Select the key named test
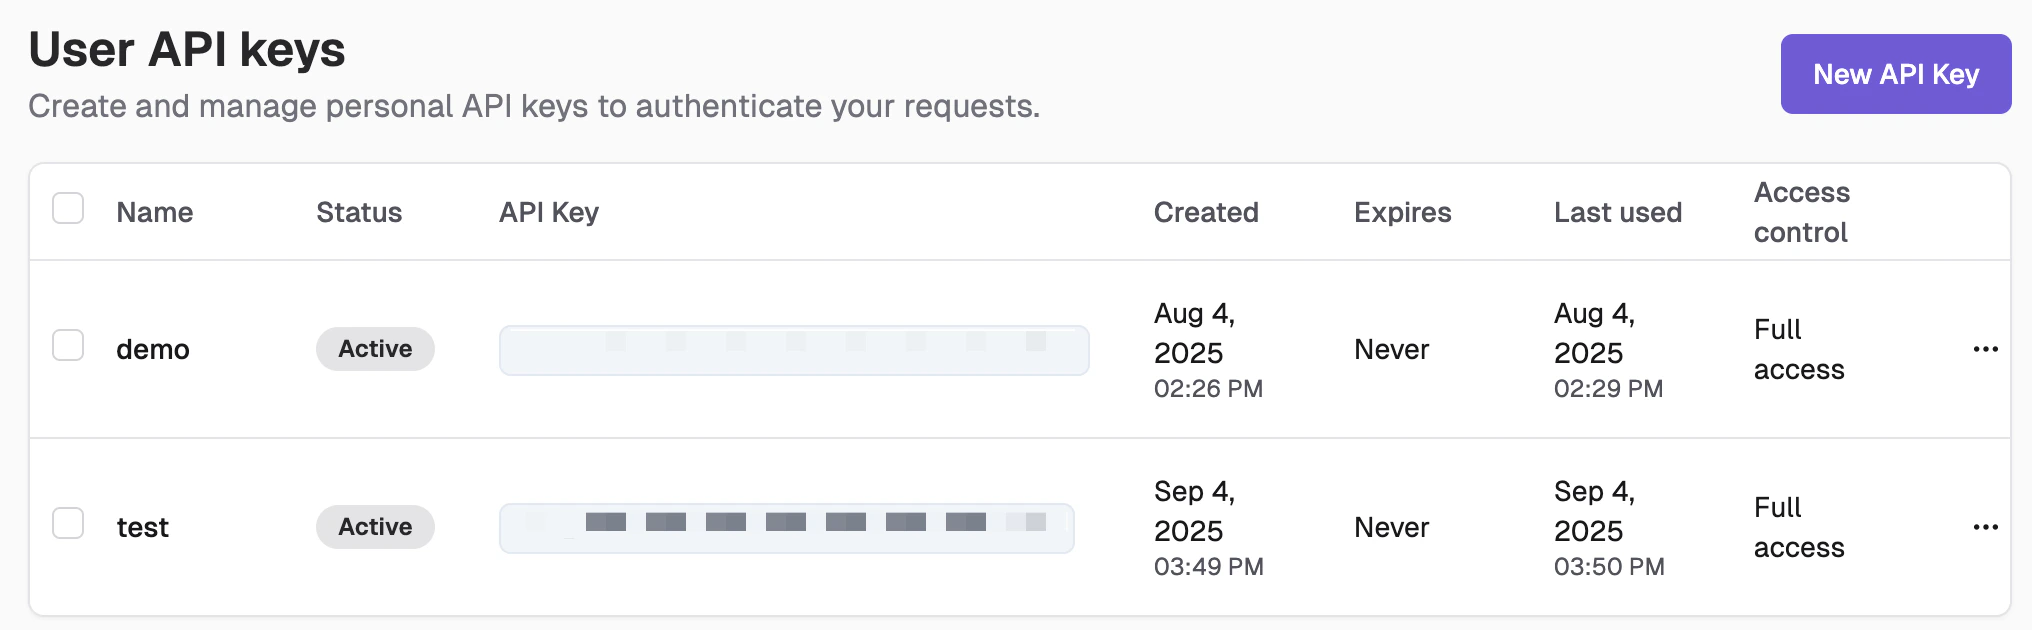This screenshot has height=630, width=2032. [143, 527]
